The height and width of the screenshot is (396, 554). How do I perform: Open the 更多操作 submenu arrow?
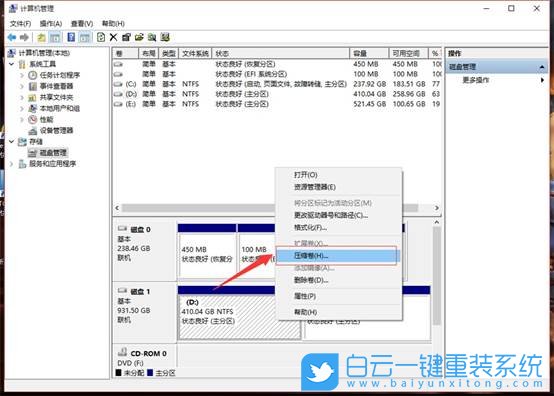click(x=542, y=80)
